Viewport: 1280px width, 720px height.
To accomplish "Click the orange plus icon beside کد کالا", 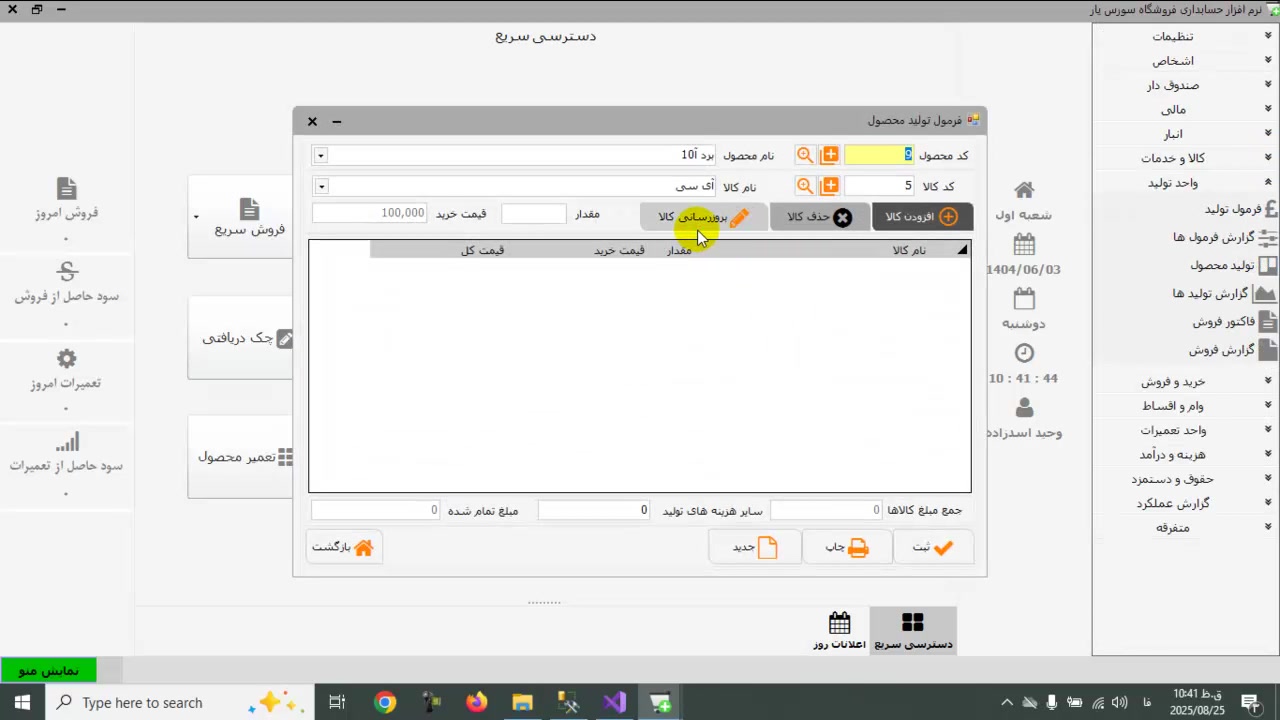I will click(x=830, y=186).
